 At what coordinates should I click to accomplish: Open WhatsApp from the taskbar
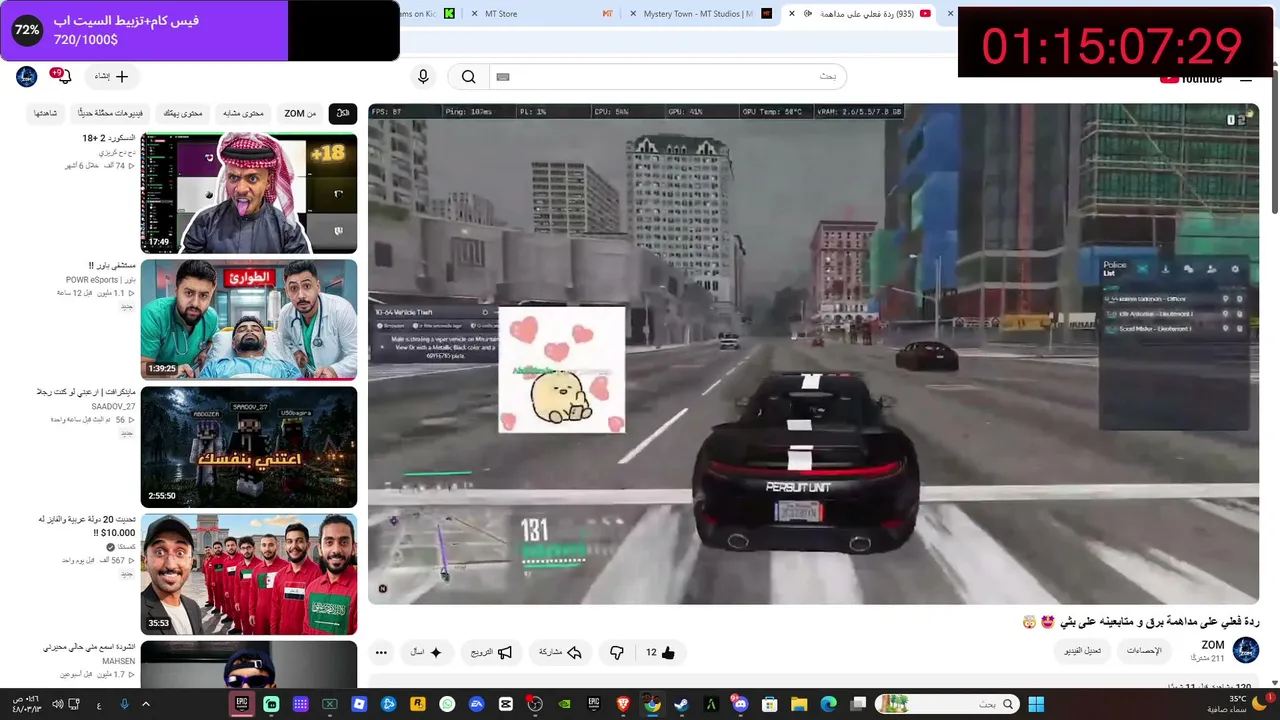tap(447, 704)
